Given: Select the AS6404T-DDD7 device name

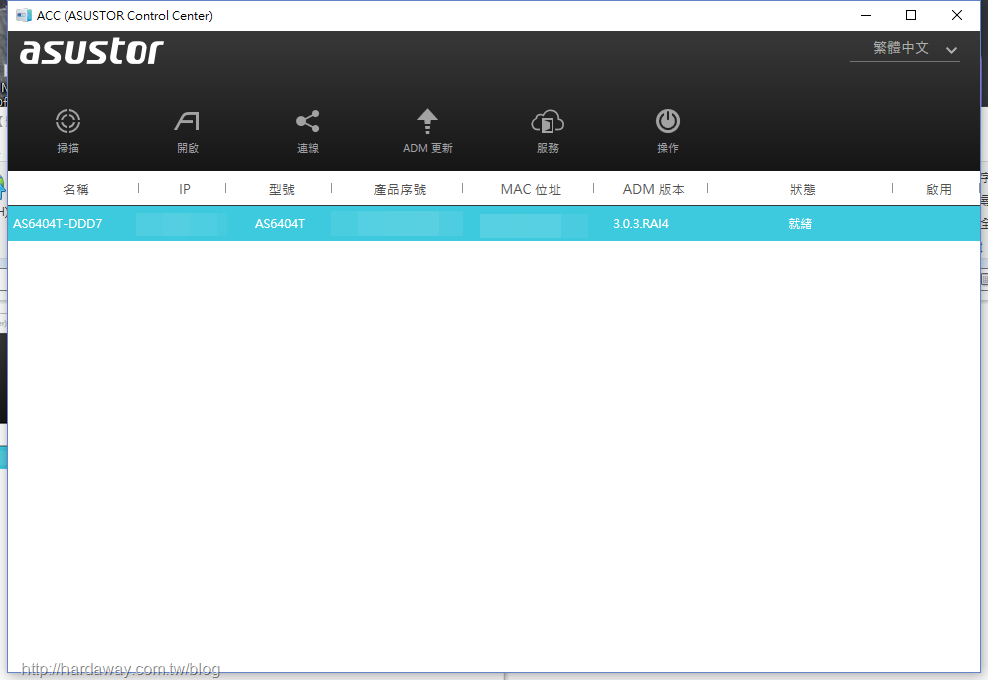Looking at the screenshot, I should click(x=57, y=224).
